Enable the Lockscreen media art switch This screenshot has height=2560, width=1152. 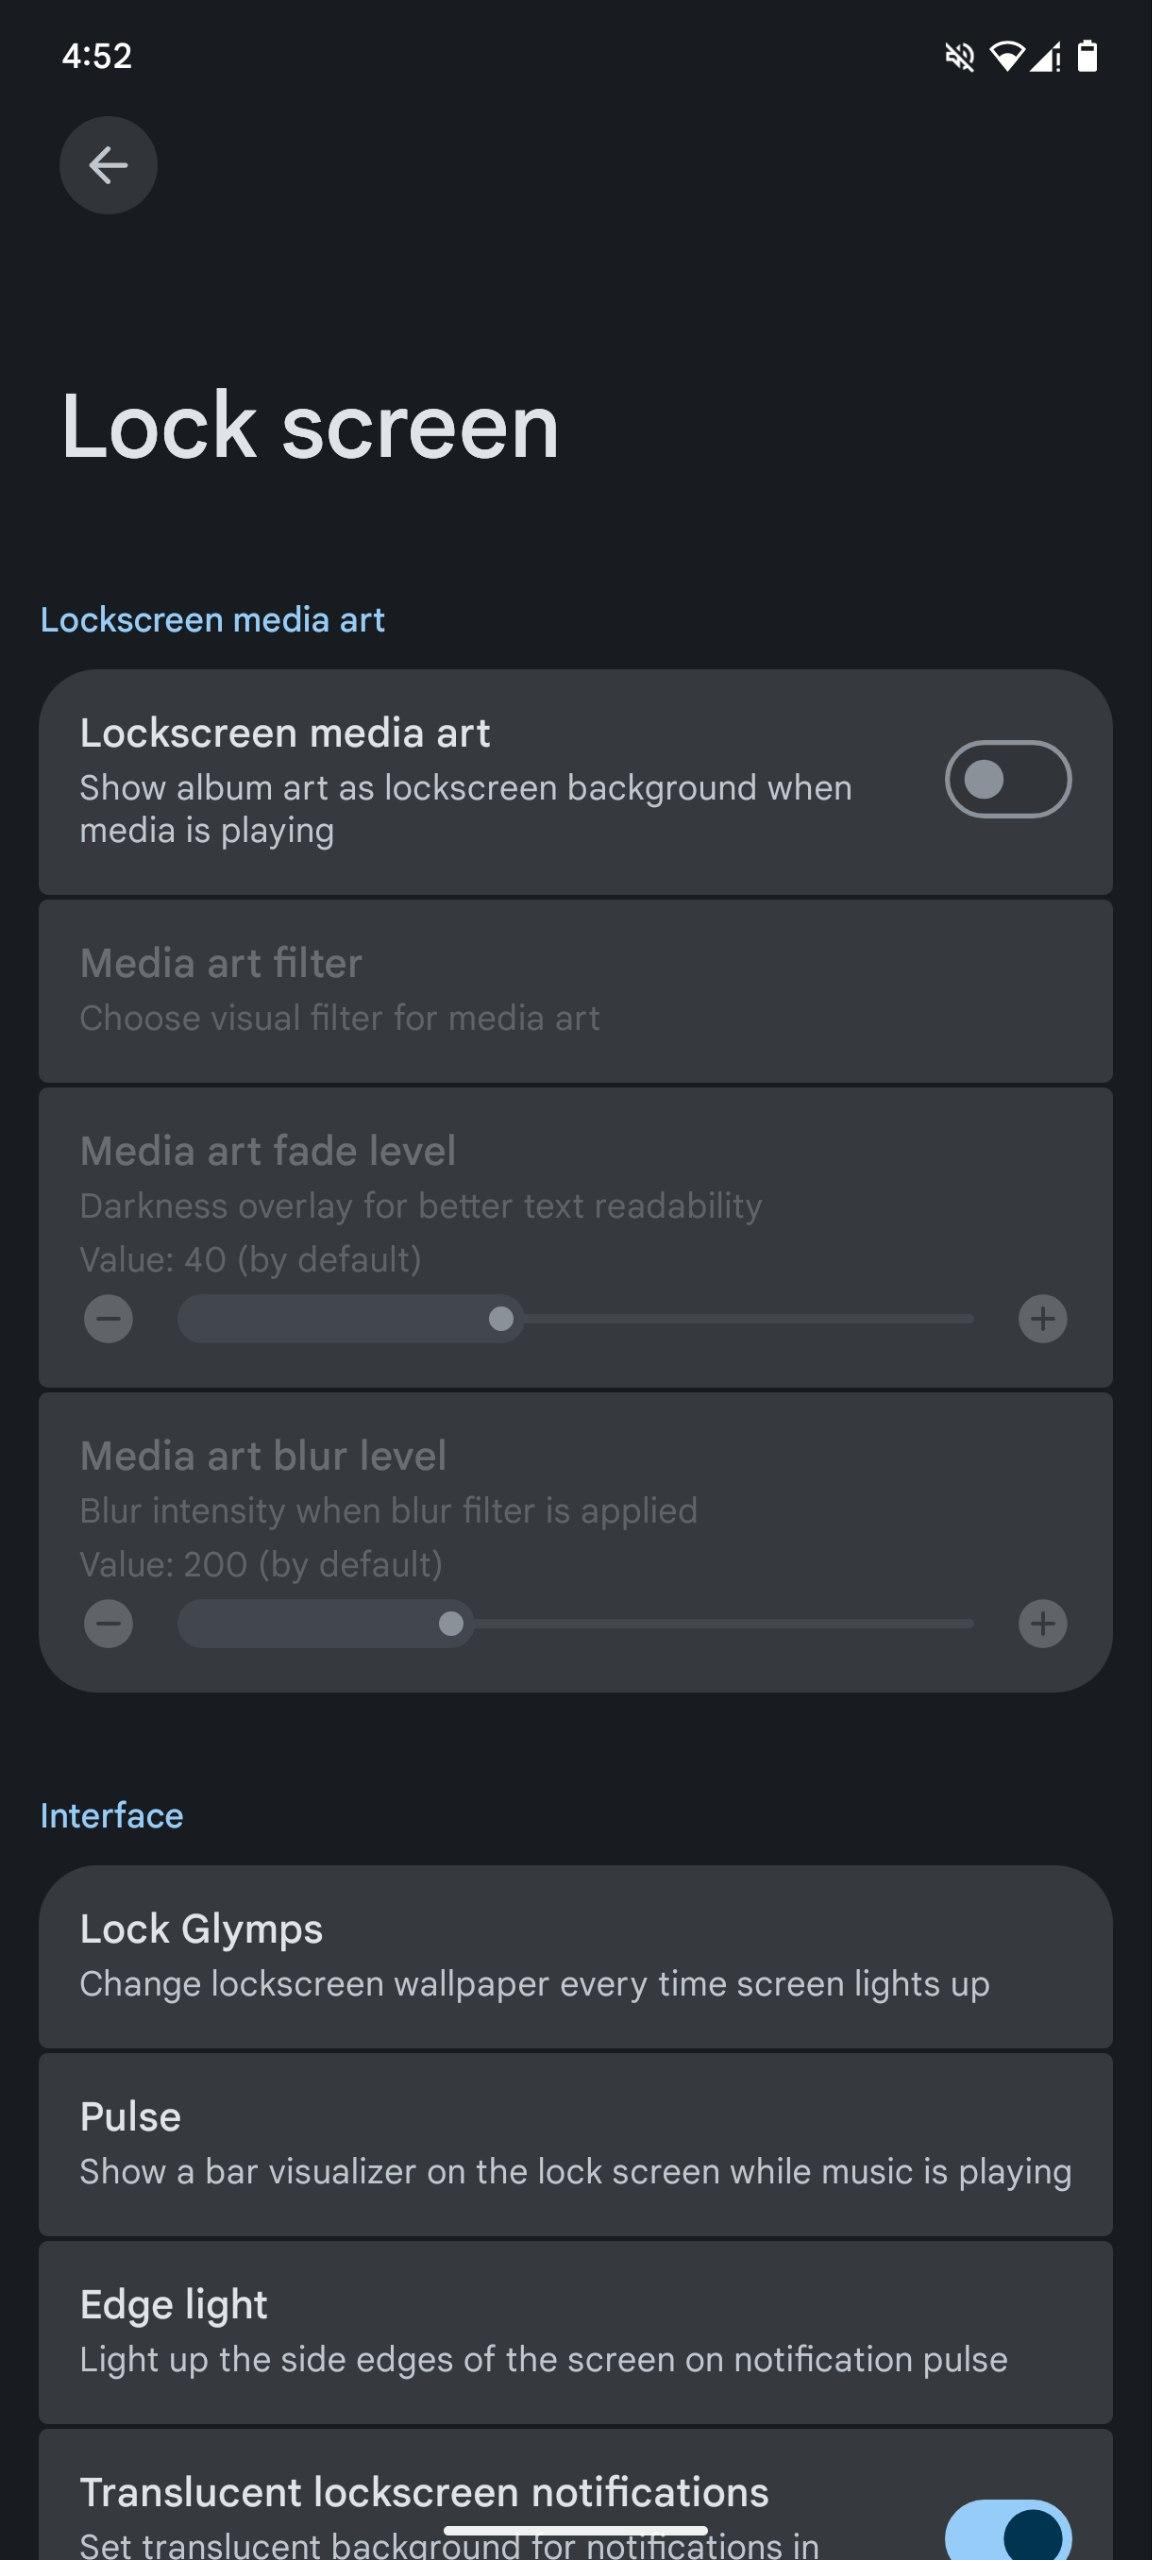(x=1007, y=779)
